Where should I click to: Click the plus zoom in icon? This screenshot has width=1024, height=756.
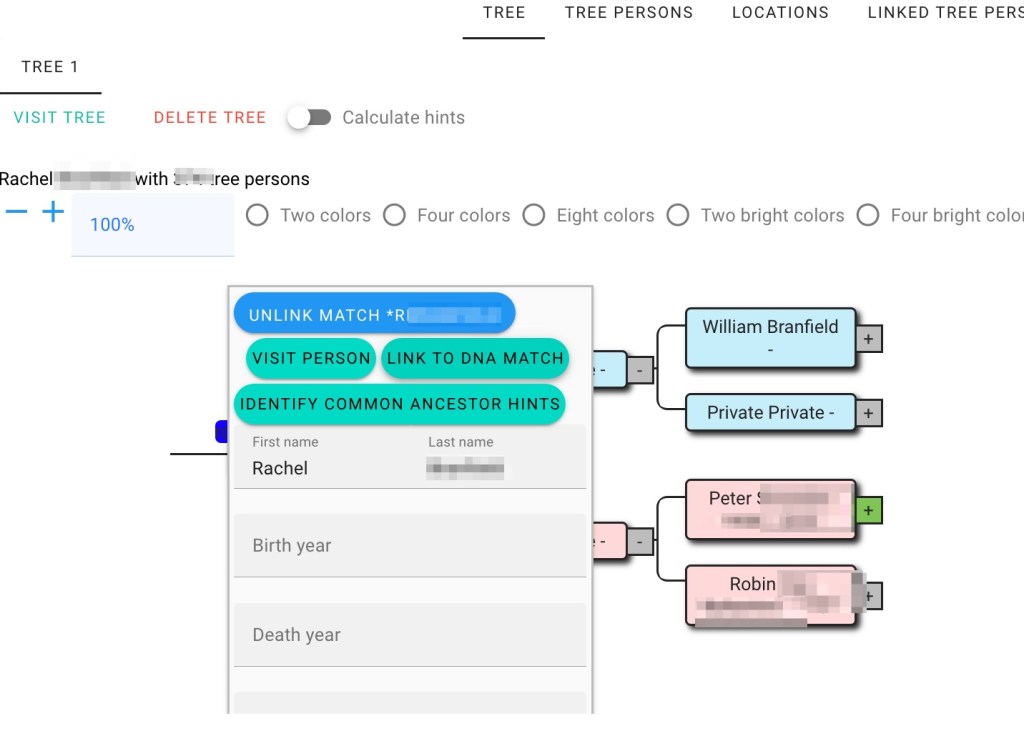pyautogui.click(x=53, y=212)
